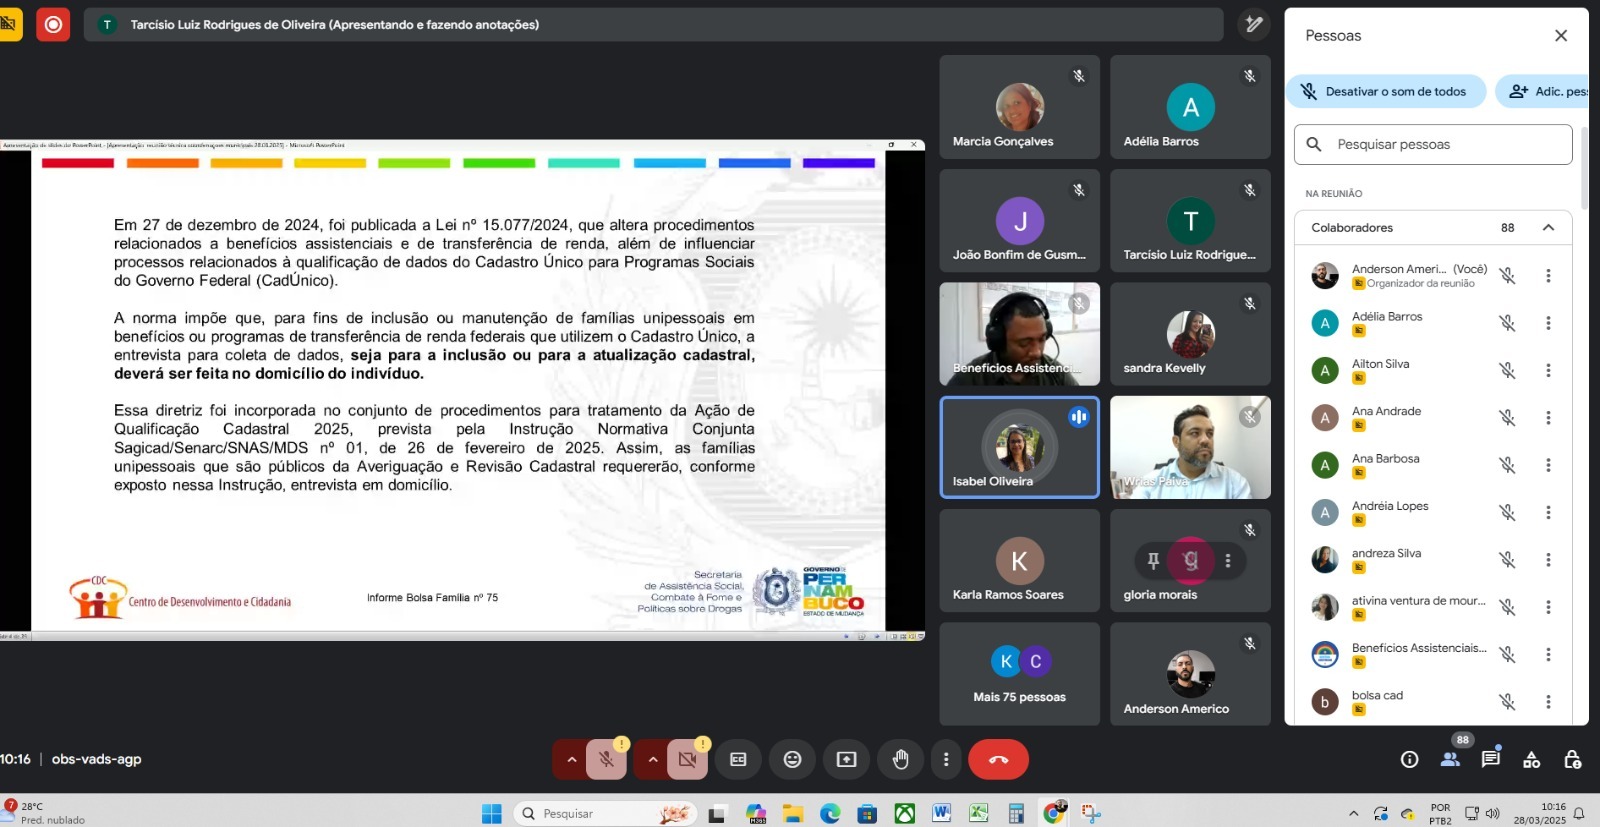Toggle the camera on
The width and height of the screenshot is (1600, 827).
(x=687, y=760)
